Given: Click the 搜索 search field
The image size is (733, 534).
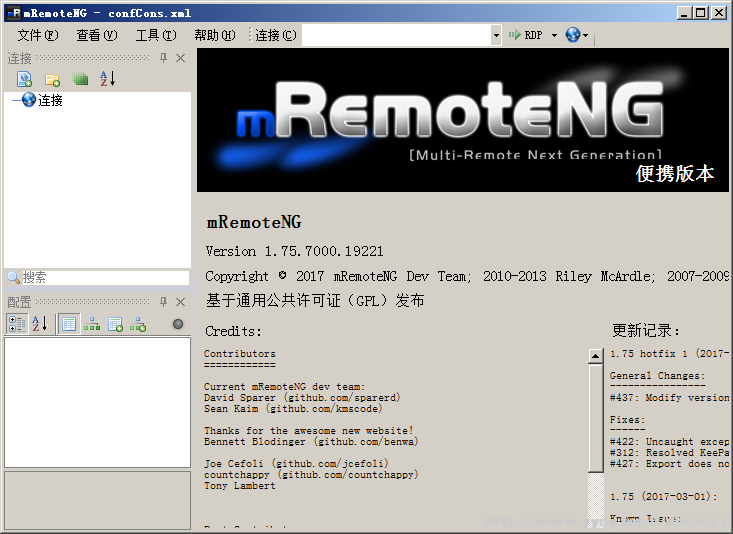Looking at the screenshot, I should click(x=105, y=277).
